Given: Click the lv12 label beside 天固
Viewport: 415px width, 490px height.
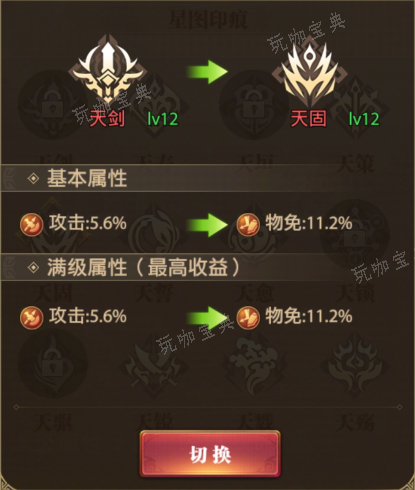Looking at the screenshot, I should (364, 119).
